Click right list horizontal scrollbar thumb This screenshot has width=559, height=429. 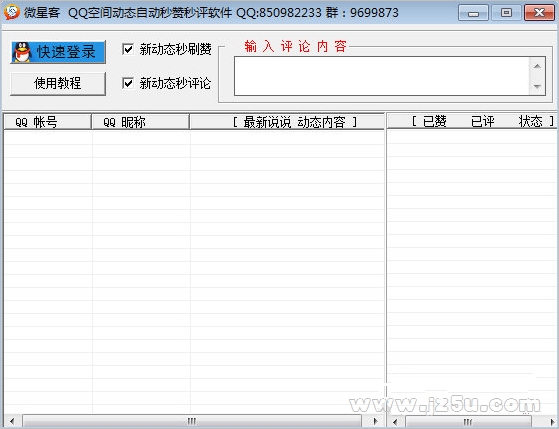tap(468, 422)
